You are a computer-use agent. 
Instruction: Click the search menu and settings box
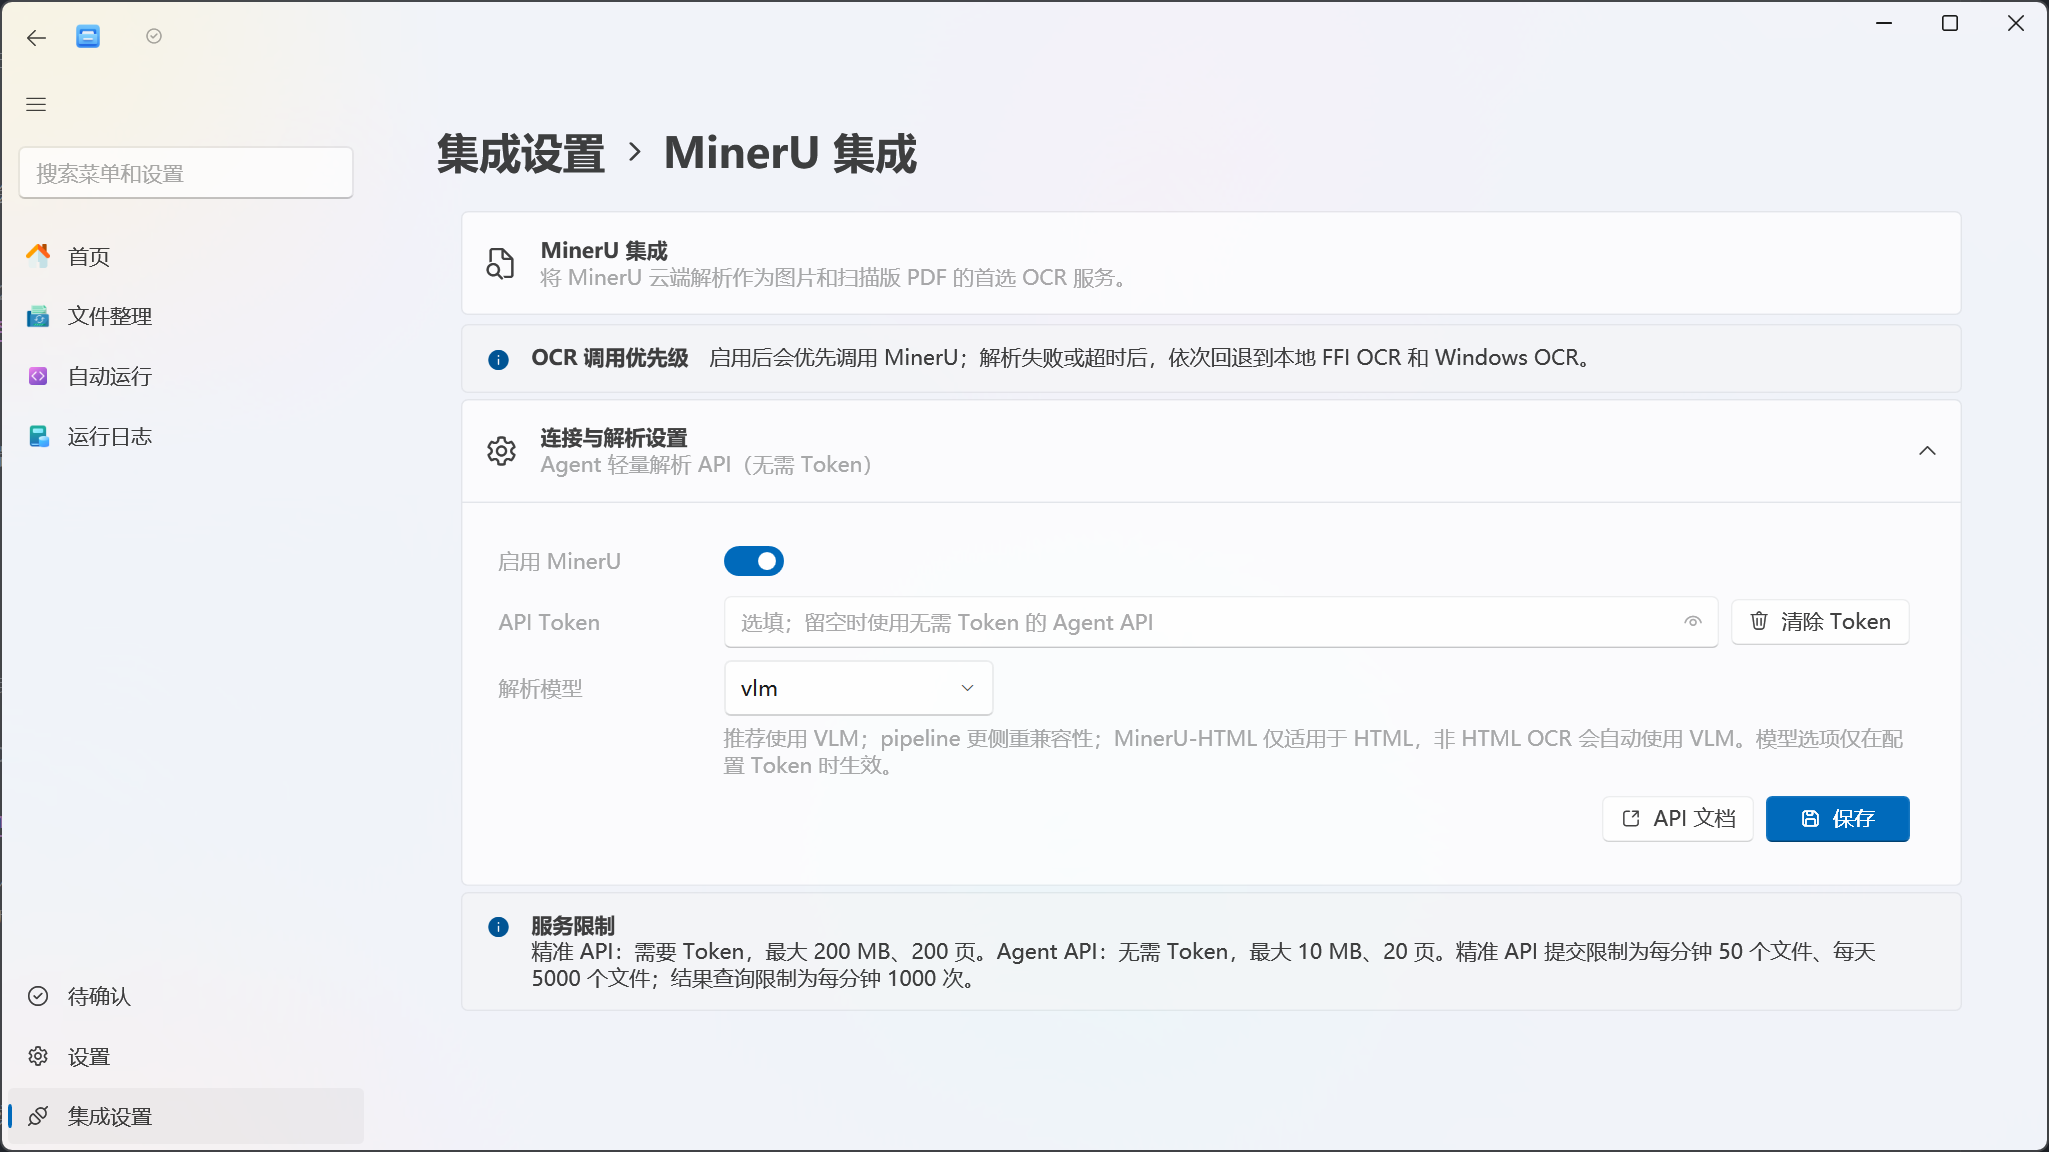coord(186,173)
